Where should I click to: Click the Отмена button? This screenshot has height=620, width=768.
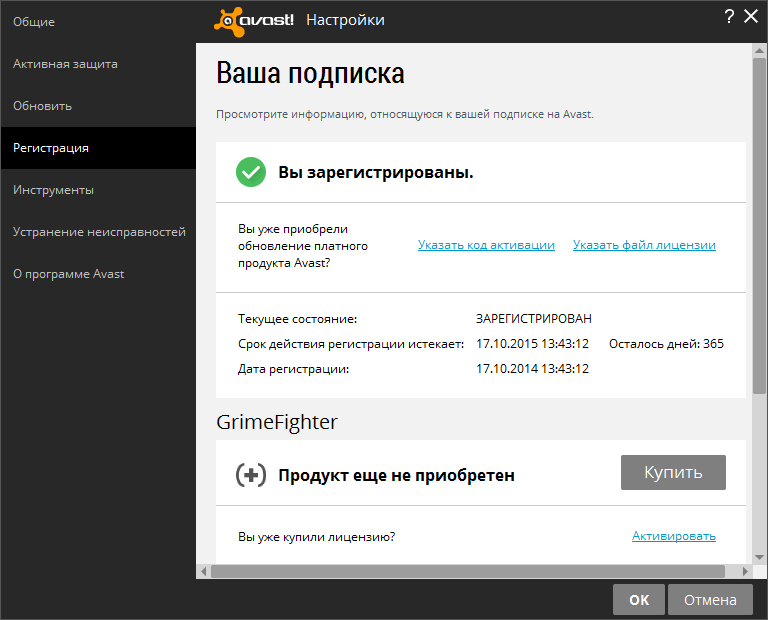pos(710,599)
